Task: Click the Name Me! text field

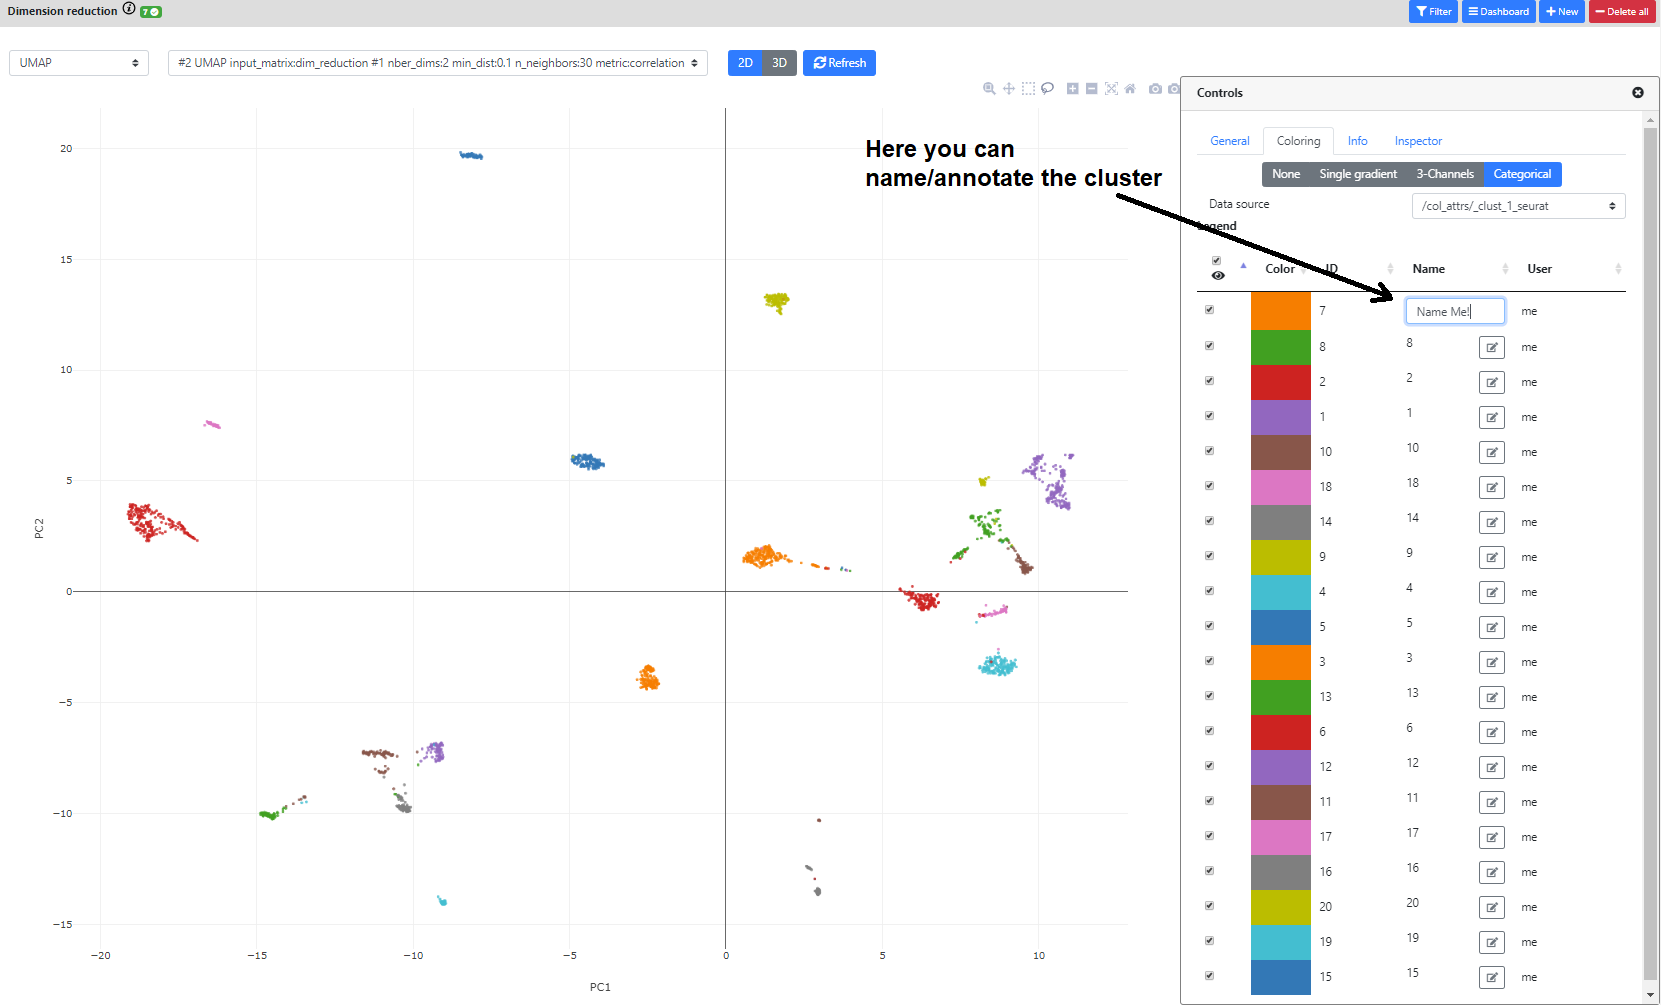Action: point(1454,311)
